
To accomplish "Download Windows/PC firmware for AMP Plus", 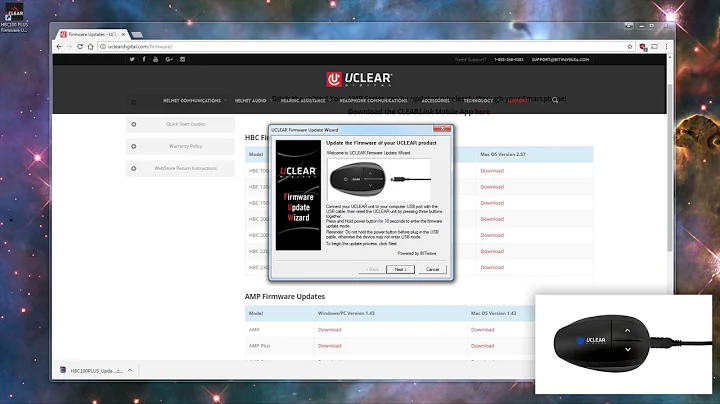I will coord(329,346).
